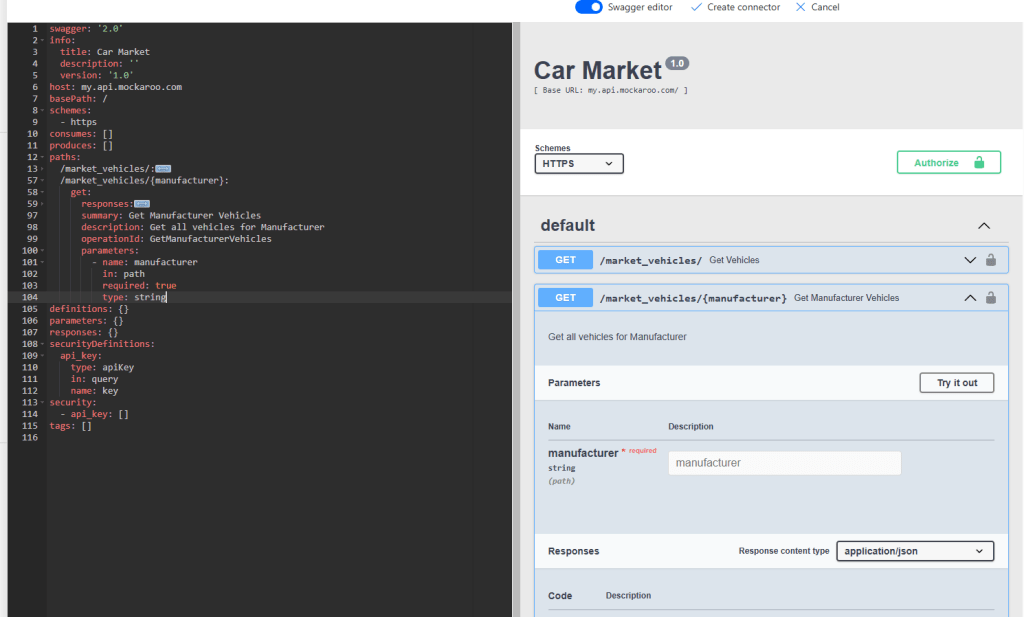Click folded code badge after responses on line 59
Viewport: 1024px width, 617px height.
point(142,204)
